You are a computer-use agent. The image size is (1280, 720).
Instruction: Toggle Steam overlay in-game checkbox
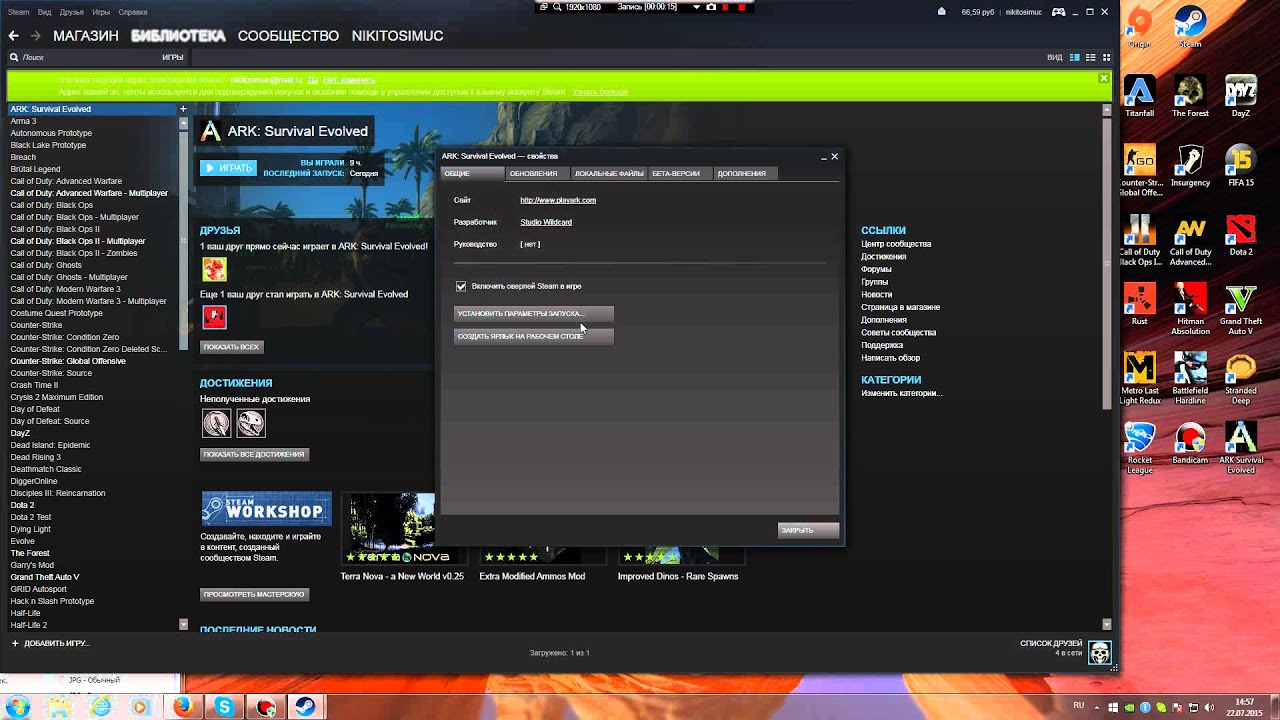tap(461, 286)
